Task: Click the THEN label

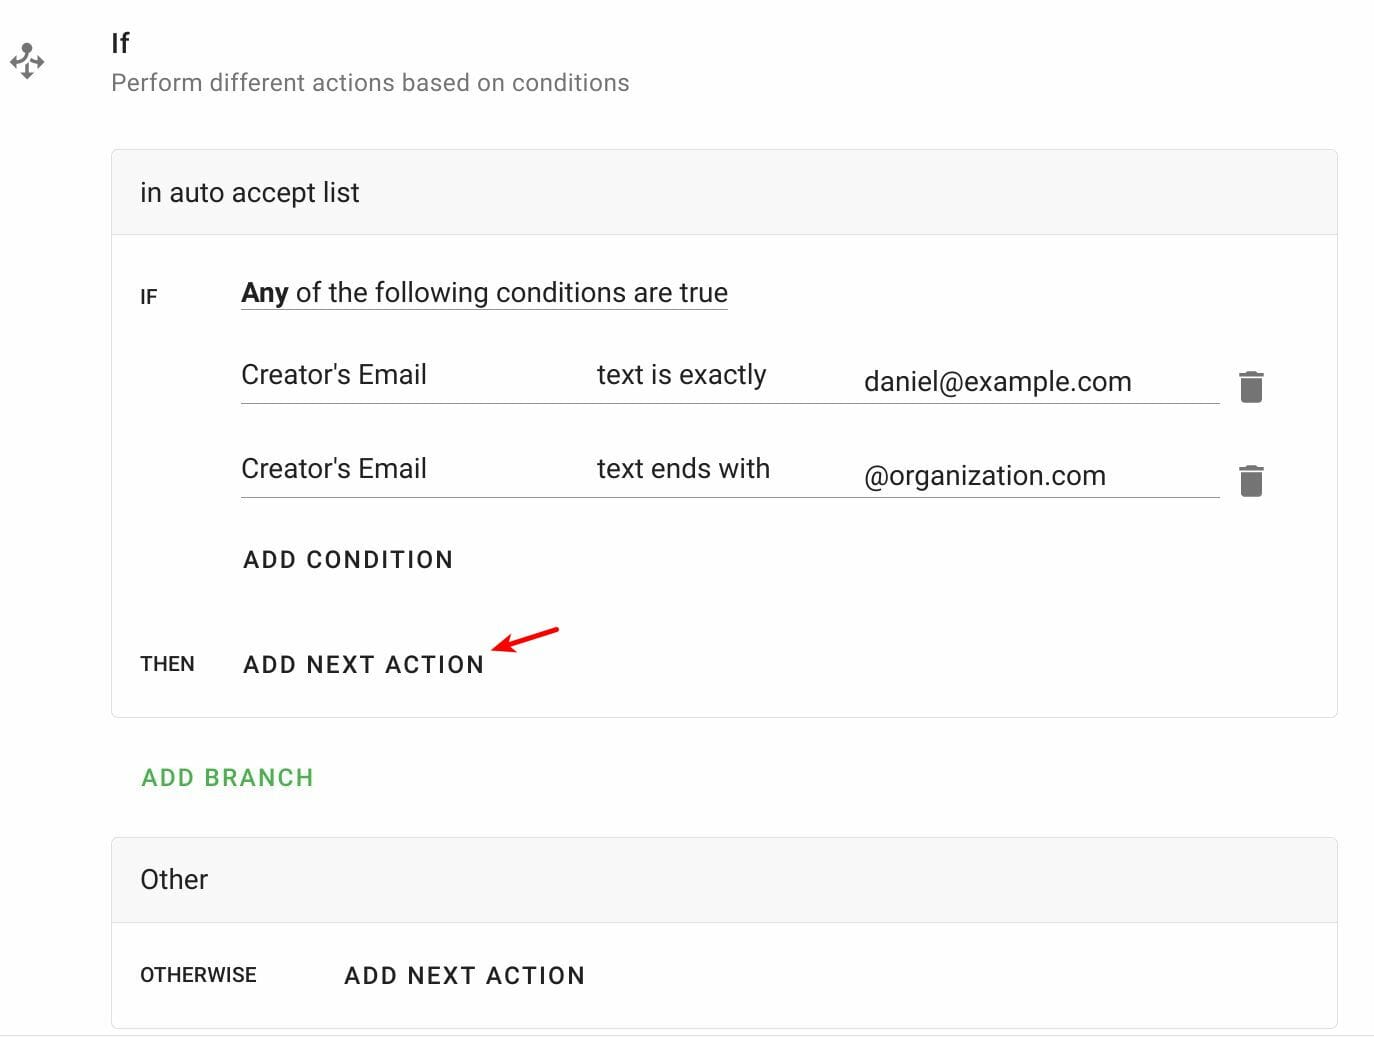Action: (x=167, y=665)
